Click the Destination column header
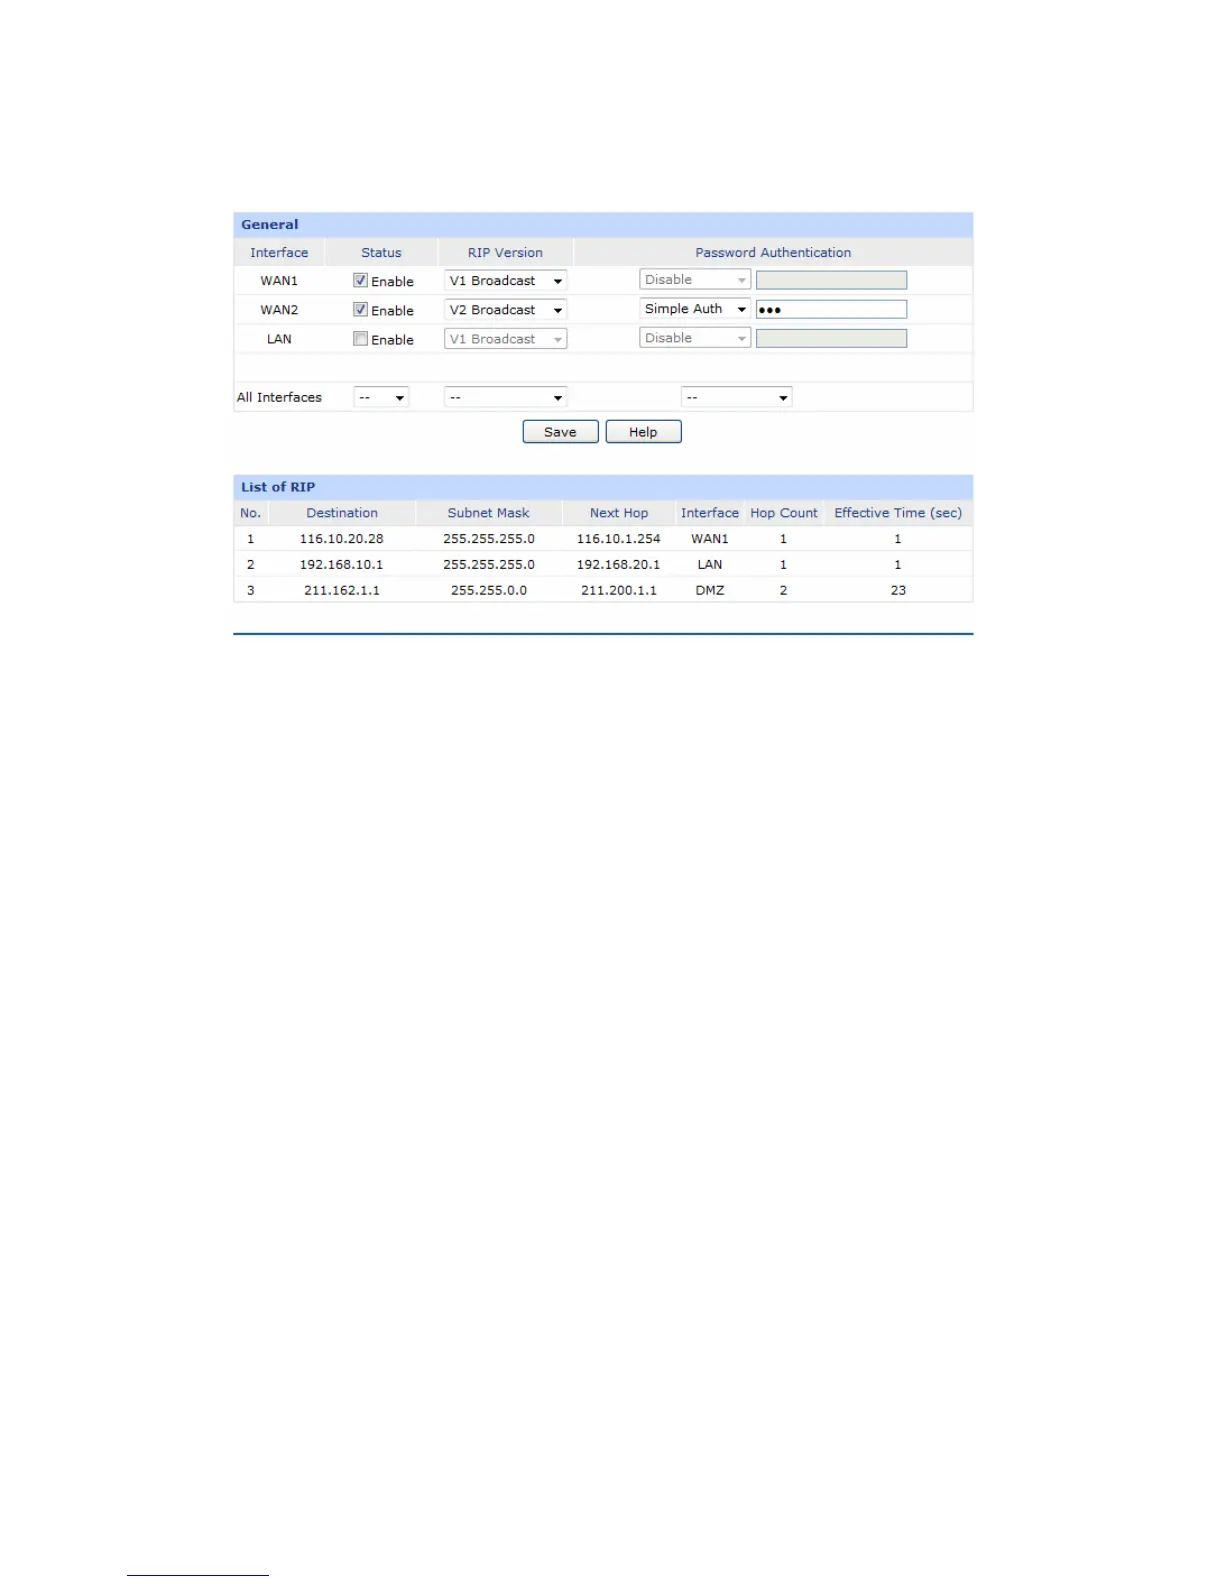Image resolution: width=1224 pixels, height=1584 pixels. point(342,513)
